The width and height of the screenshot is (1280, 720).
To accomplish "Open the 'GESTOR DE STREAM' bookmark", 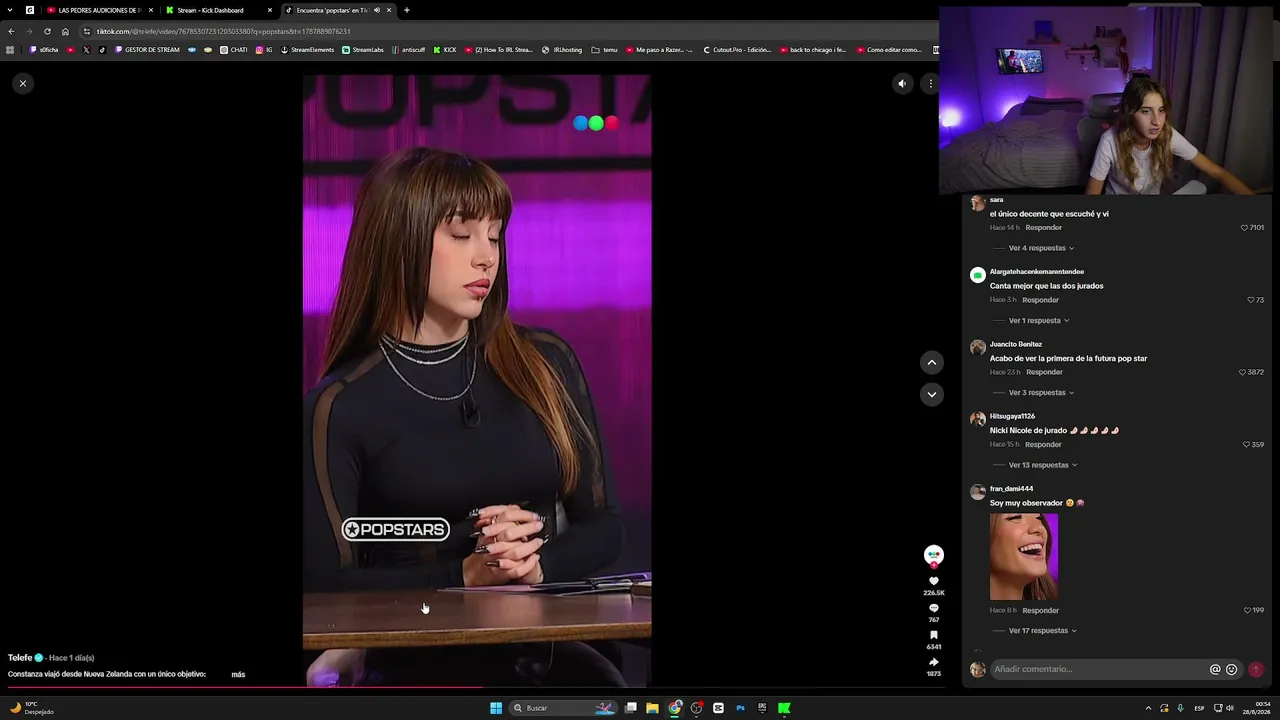I will 148,50.
